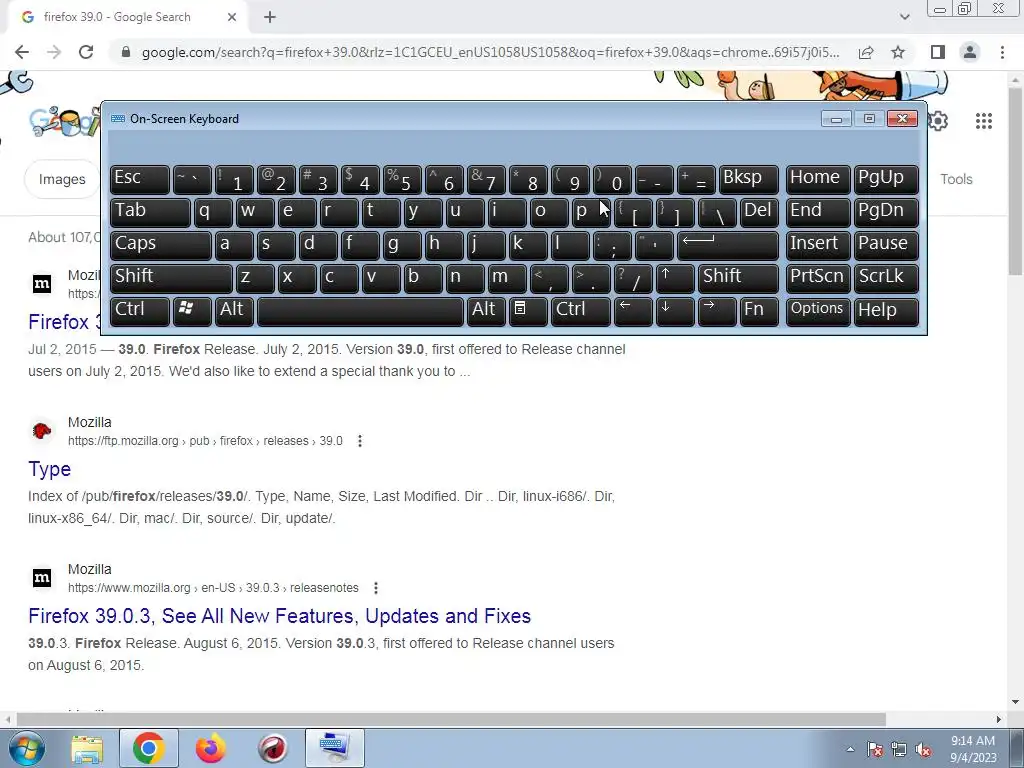Close the firefox 39.0 Google Search tab
Screen dimensions: 1024x768
coord(232,18)
